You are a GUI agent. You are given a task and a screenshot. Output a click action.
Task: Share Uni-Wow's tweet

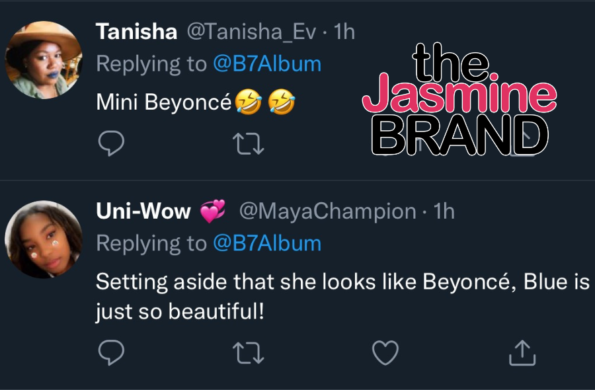[x=522, y=353]
